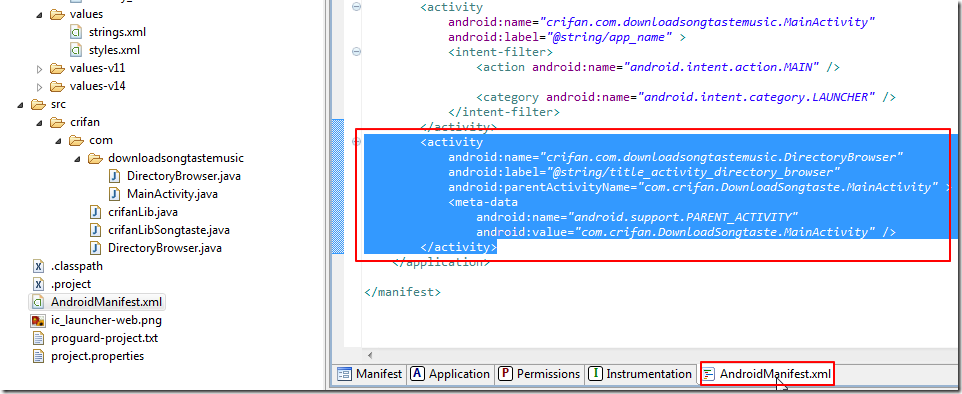Select the downloadsongtastemusic folder icon
Screen dimensions: 962x394
click(95, 158)
